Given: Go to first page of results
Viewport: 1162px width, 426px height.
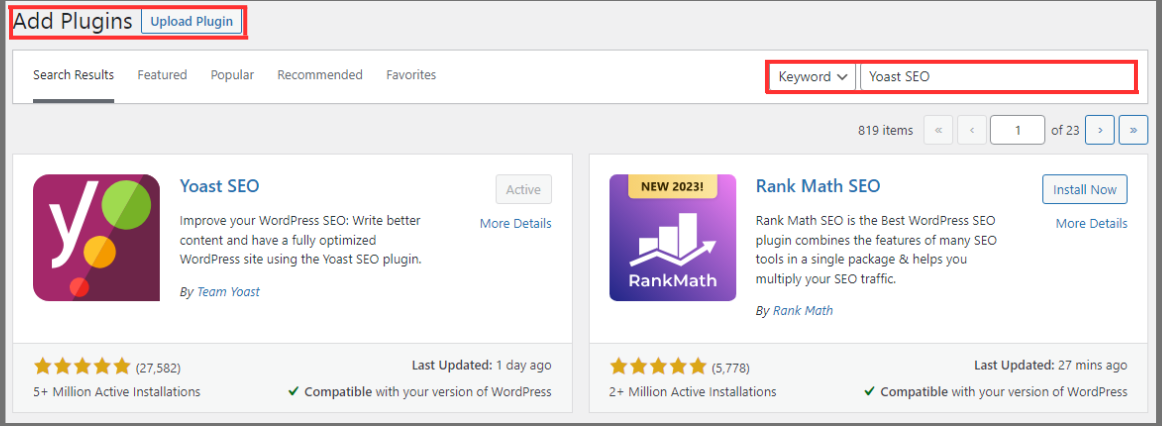Looking at the screenshot, I should click(938, 130).
